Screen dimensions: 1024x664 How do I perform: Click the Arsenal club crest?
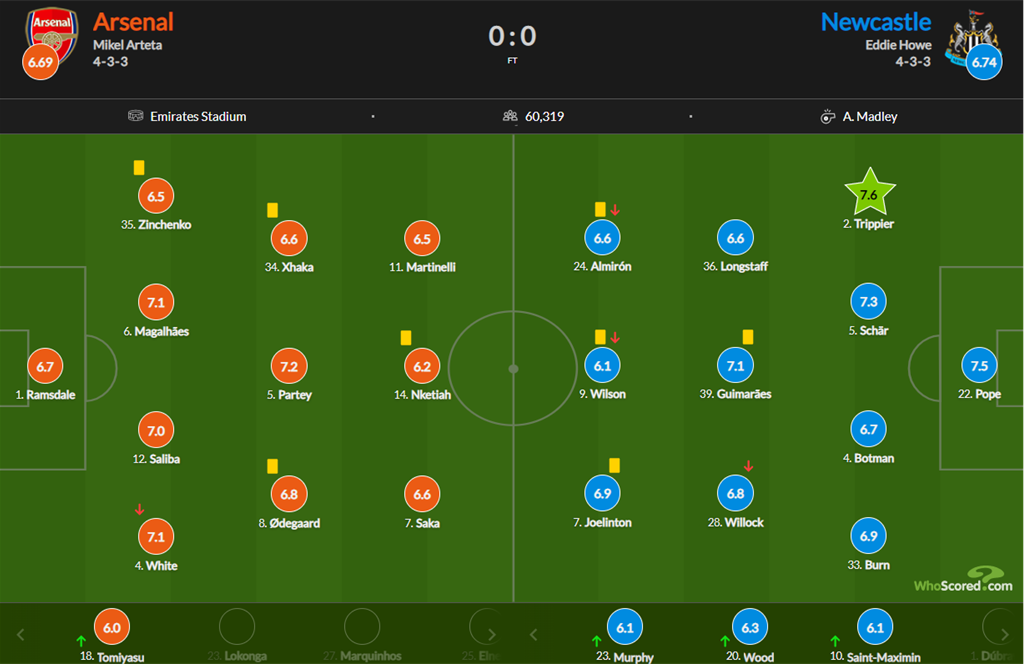pyautogui.click(x=54, y=32)
